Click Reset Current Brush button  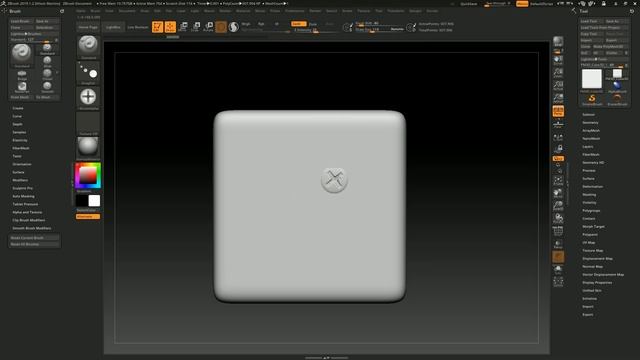34,238
